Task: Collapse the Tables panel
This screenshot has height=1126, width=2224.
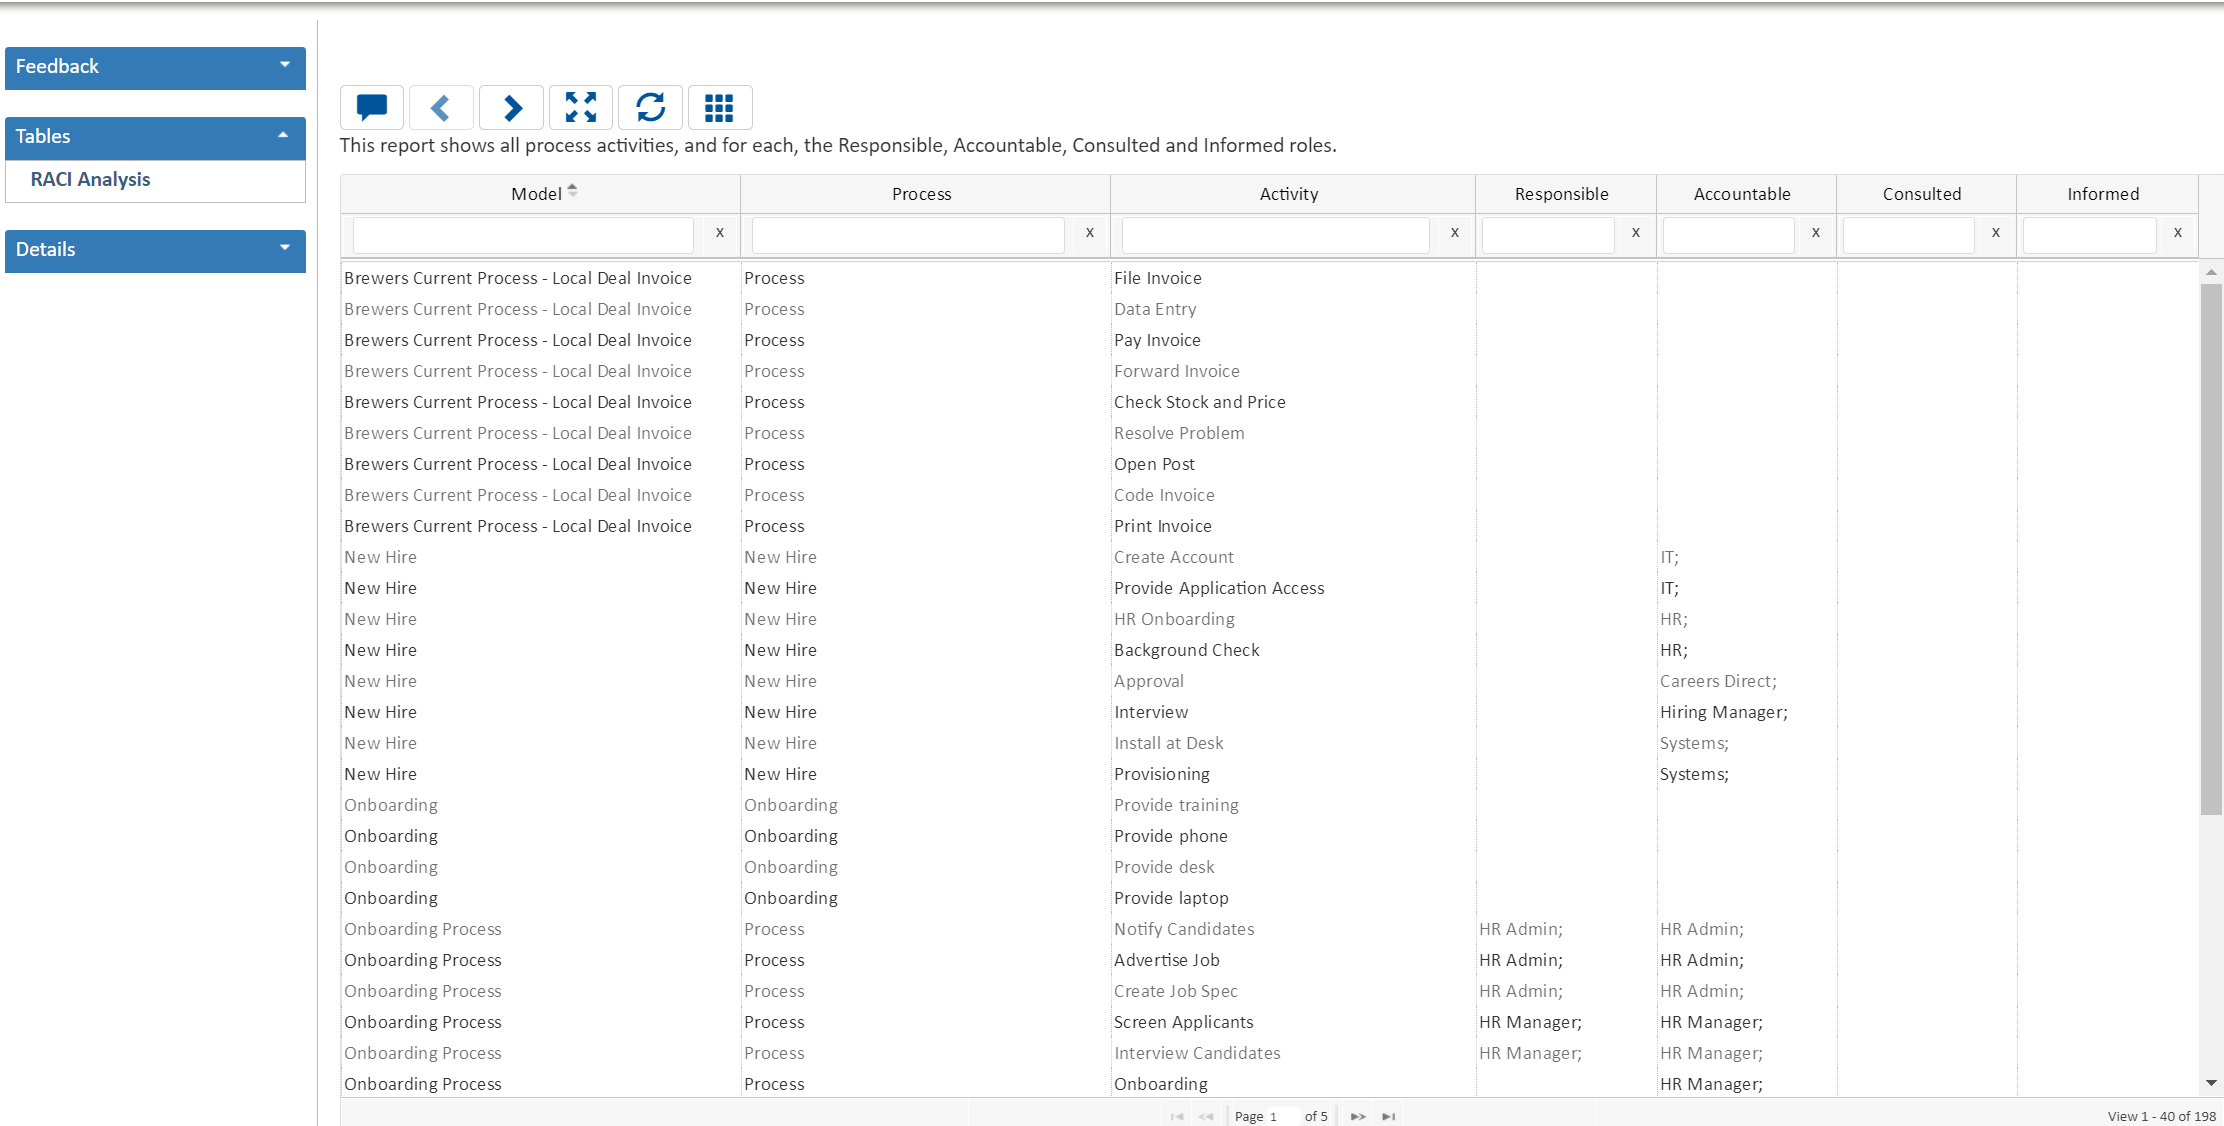Action: pos(155,137)
